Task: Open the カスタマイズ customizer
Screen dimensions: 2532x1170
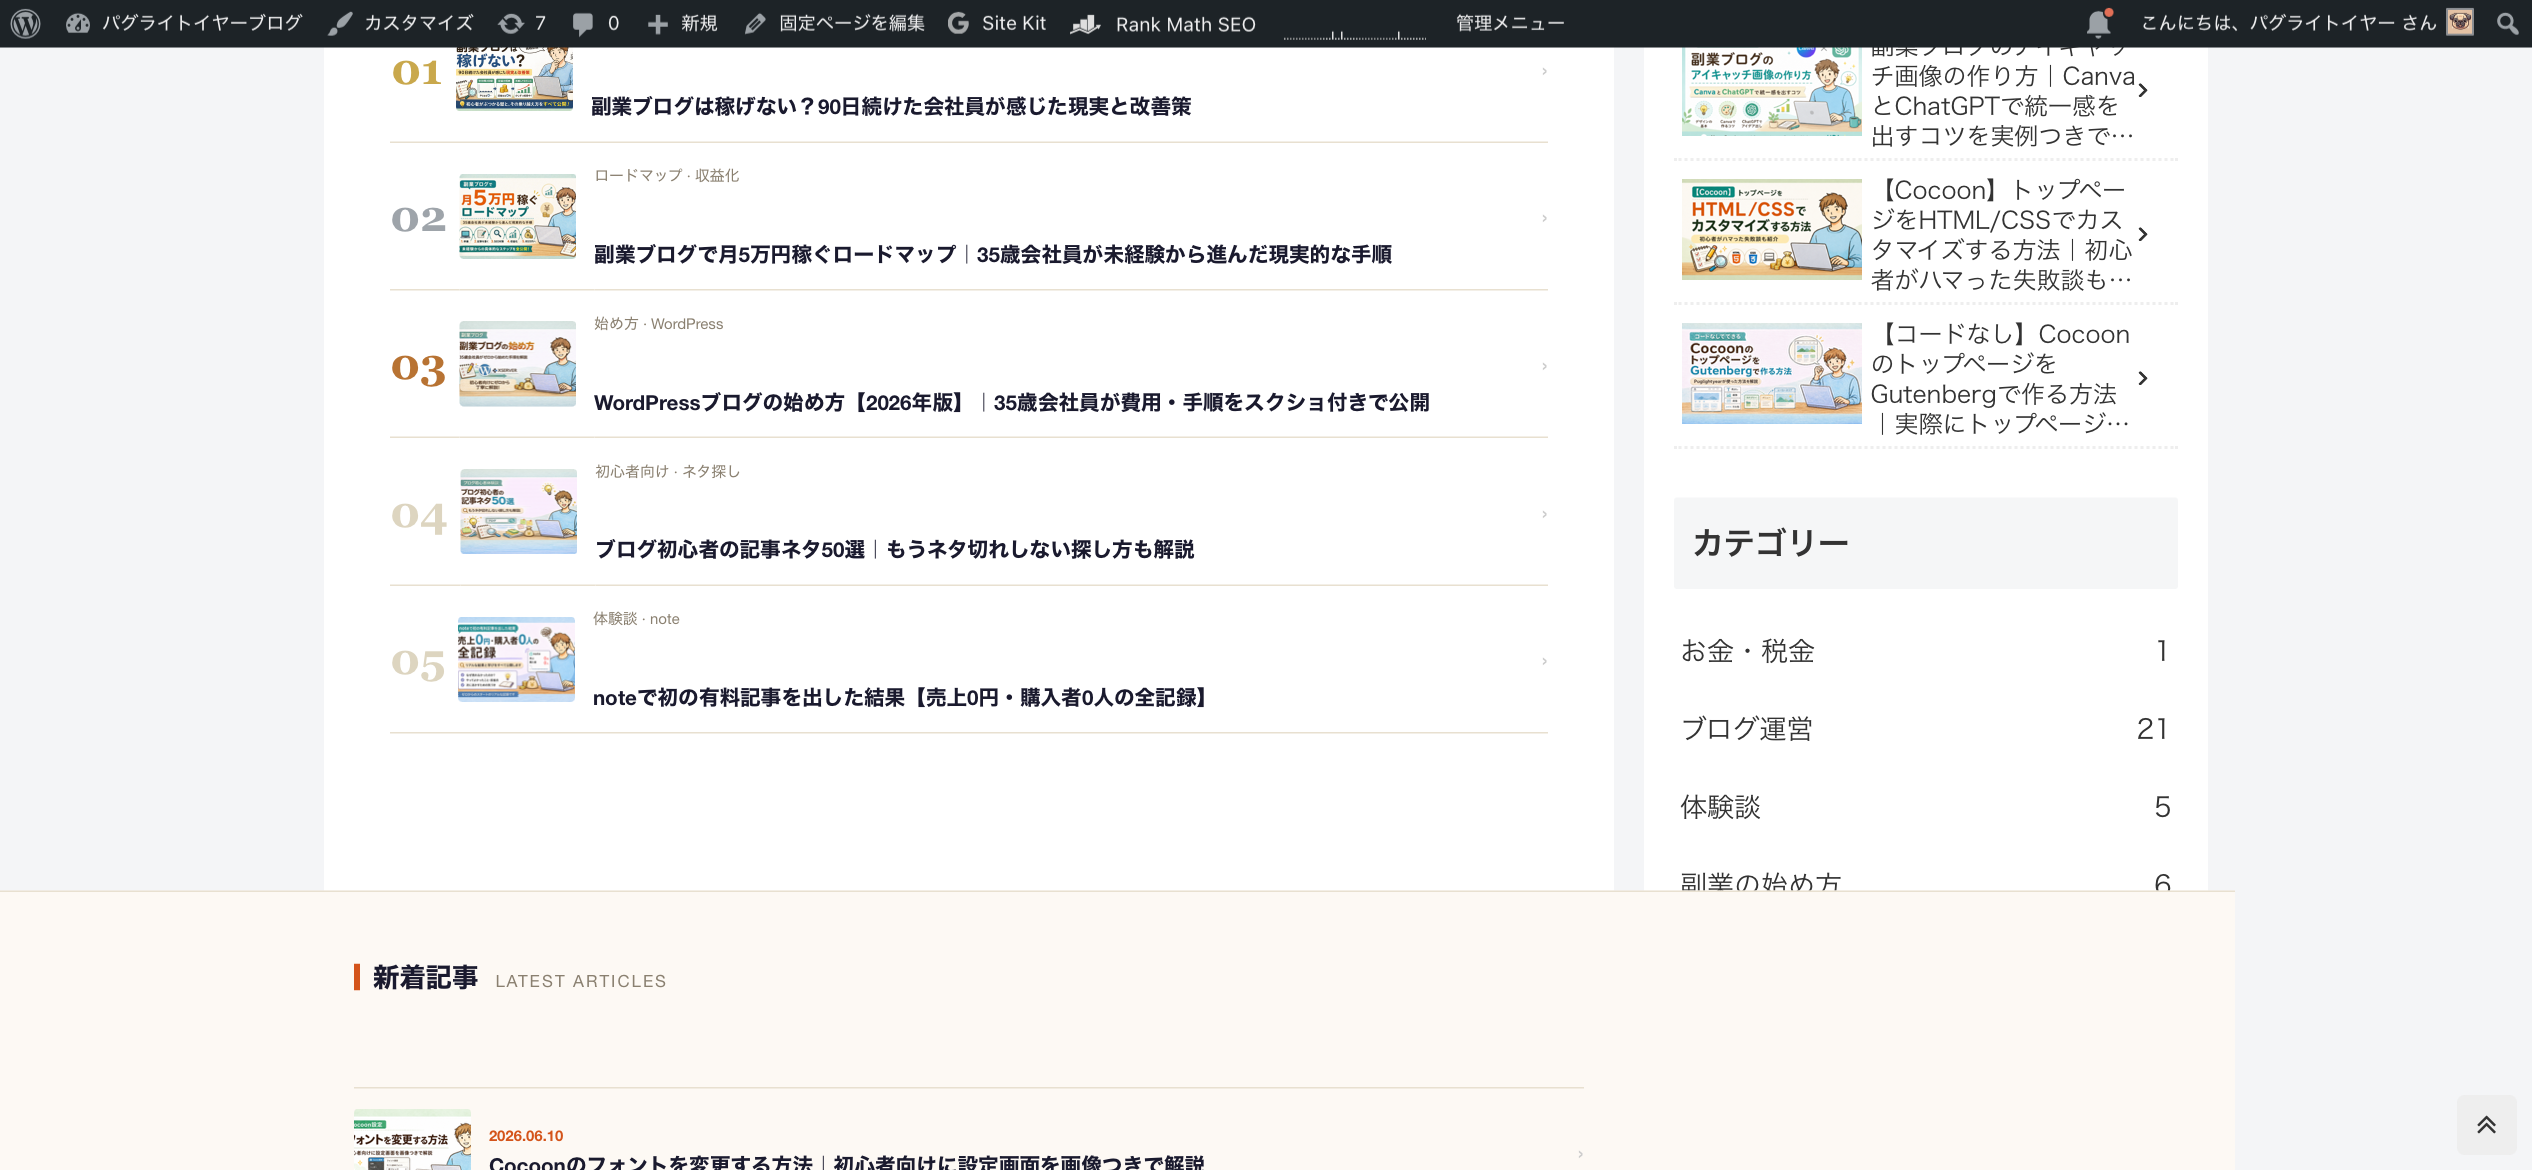Action: (401, 23)
